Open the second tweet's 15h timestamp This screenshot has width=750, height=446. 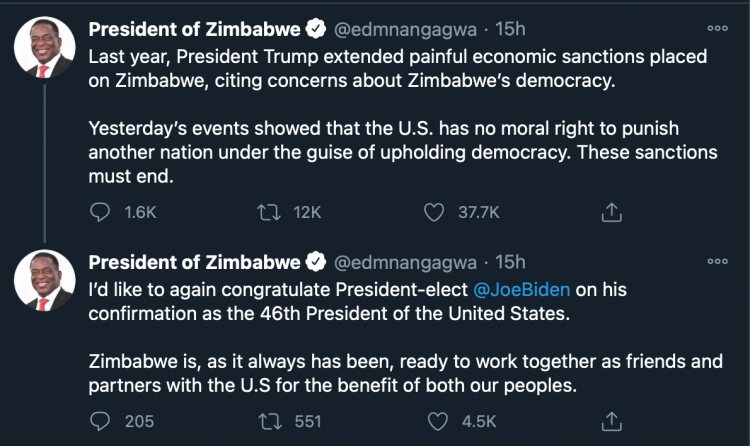[x=510, y=262]
